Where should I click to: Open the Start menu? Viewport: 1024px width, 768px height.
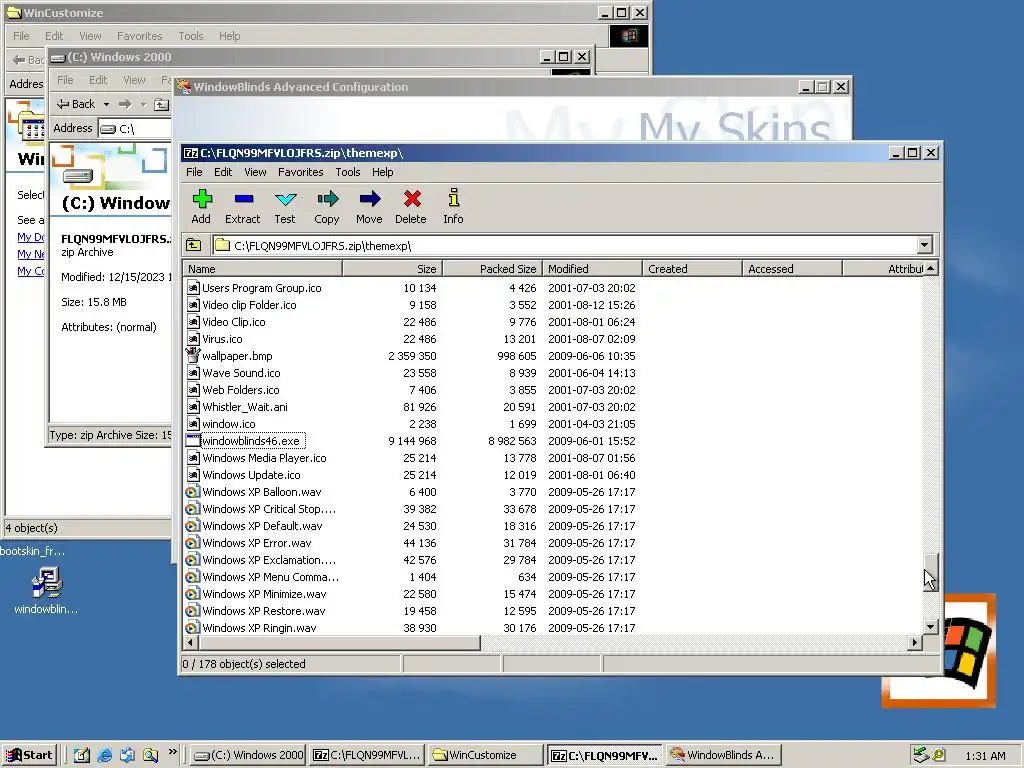point(30,755)
